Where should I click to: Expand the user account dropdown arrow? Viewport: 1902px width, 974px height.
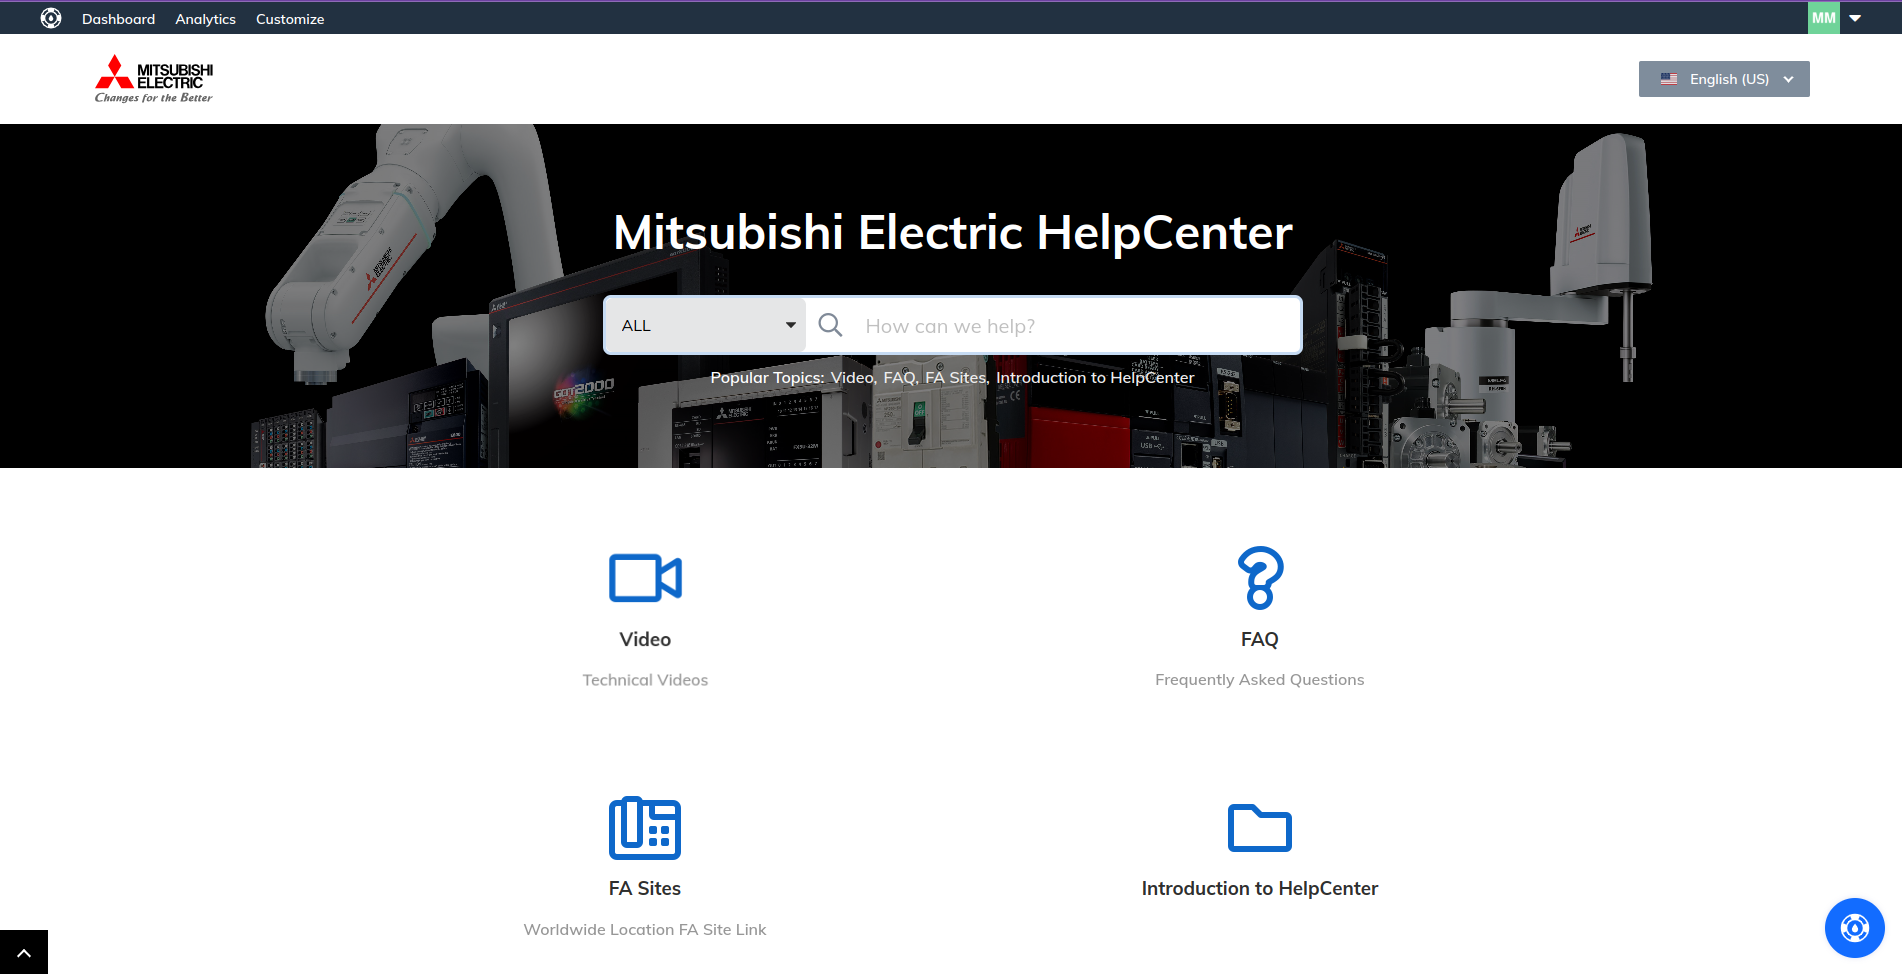click(x=1855, y=18)
